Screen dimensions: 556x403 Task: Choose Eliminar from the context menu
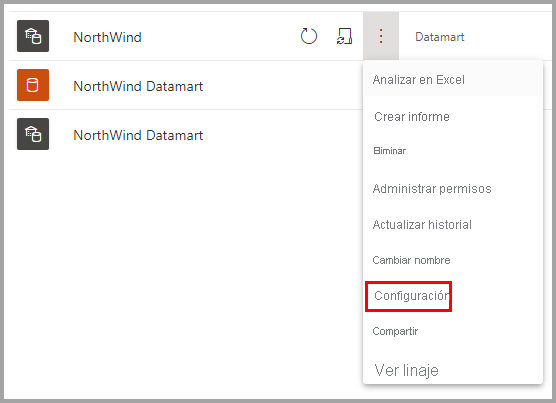453,151
